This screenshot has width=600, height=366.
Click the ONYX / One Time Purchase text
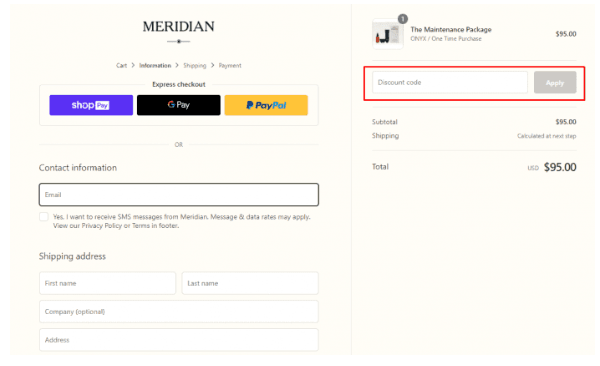tap(446, 39)
